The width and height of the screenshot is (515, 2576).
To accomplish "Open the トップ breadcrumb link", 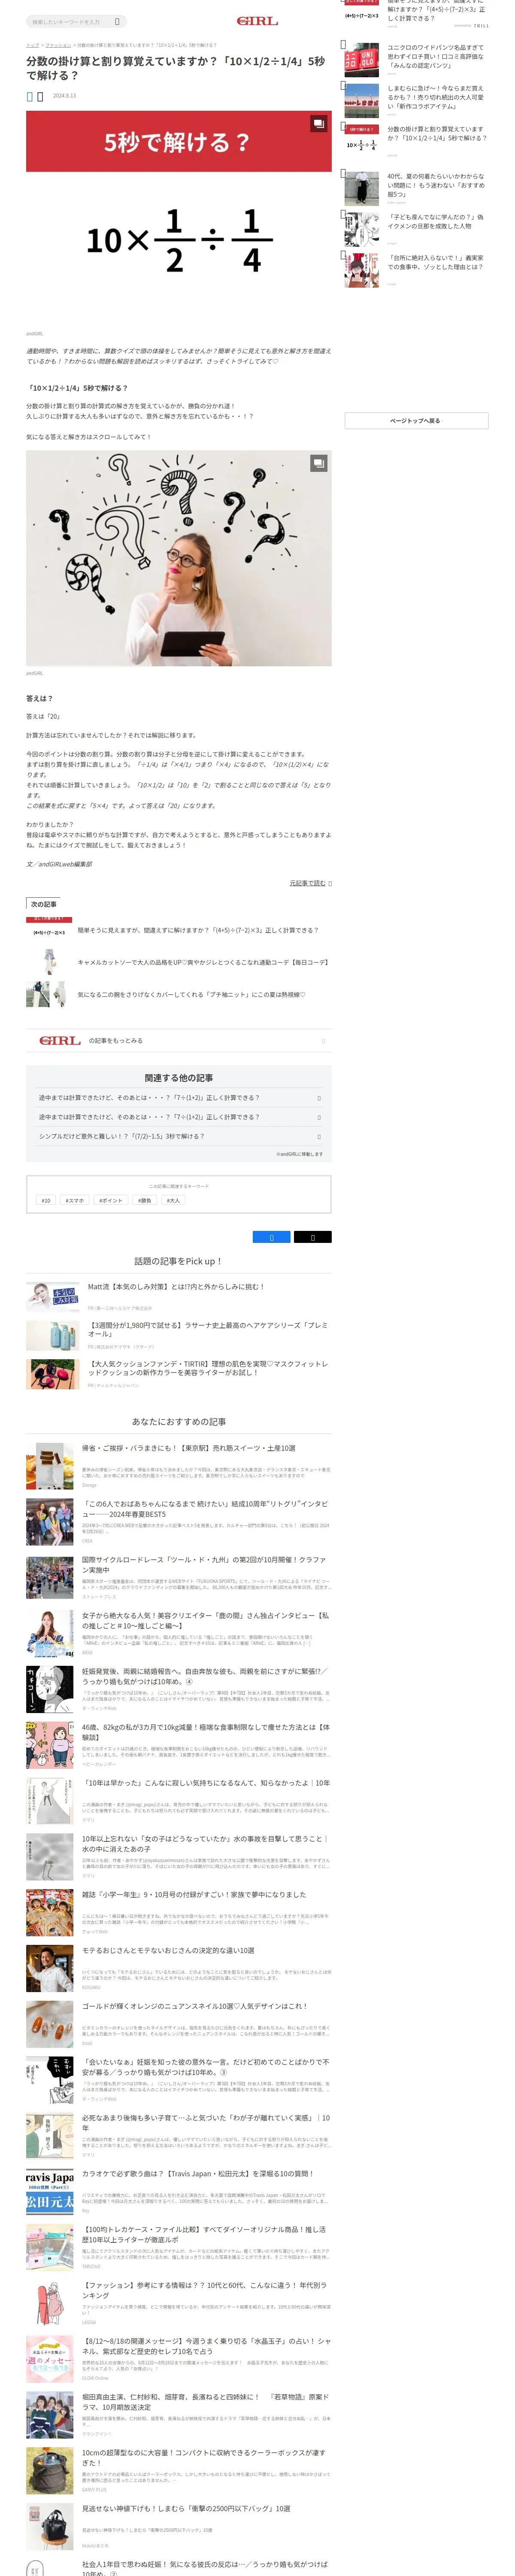I will [32, 45].
